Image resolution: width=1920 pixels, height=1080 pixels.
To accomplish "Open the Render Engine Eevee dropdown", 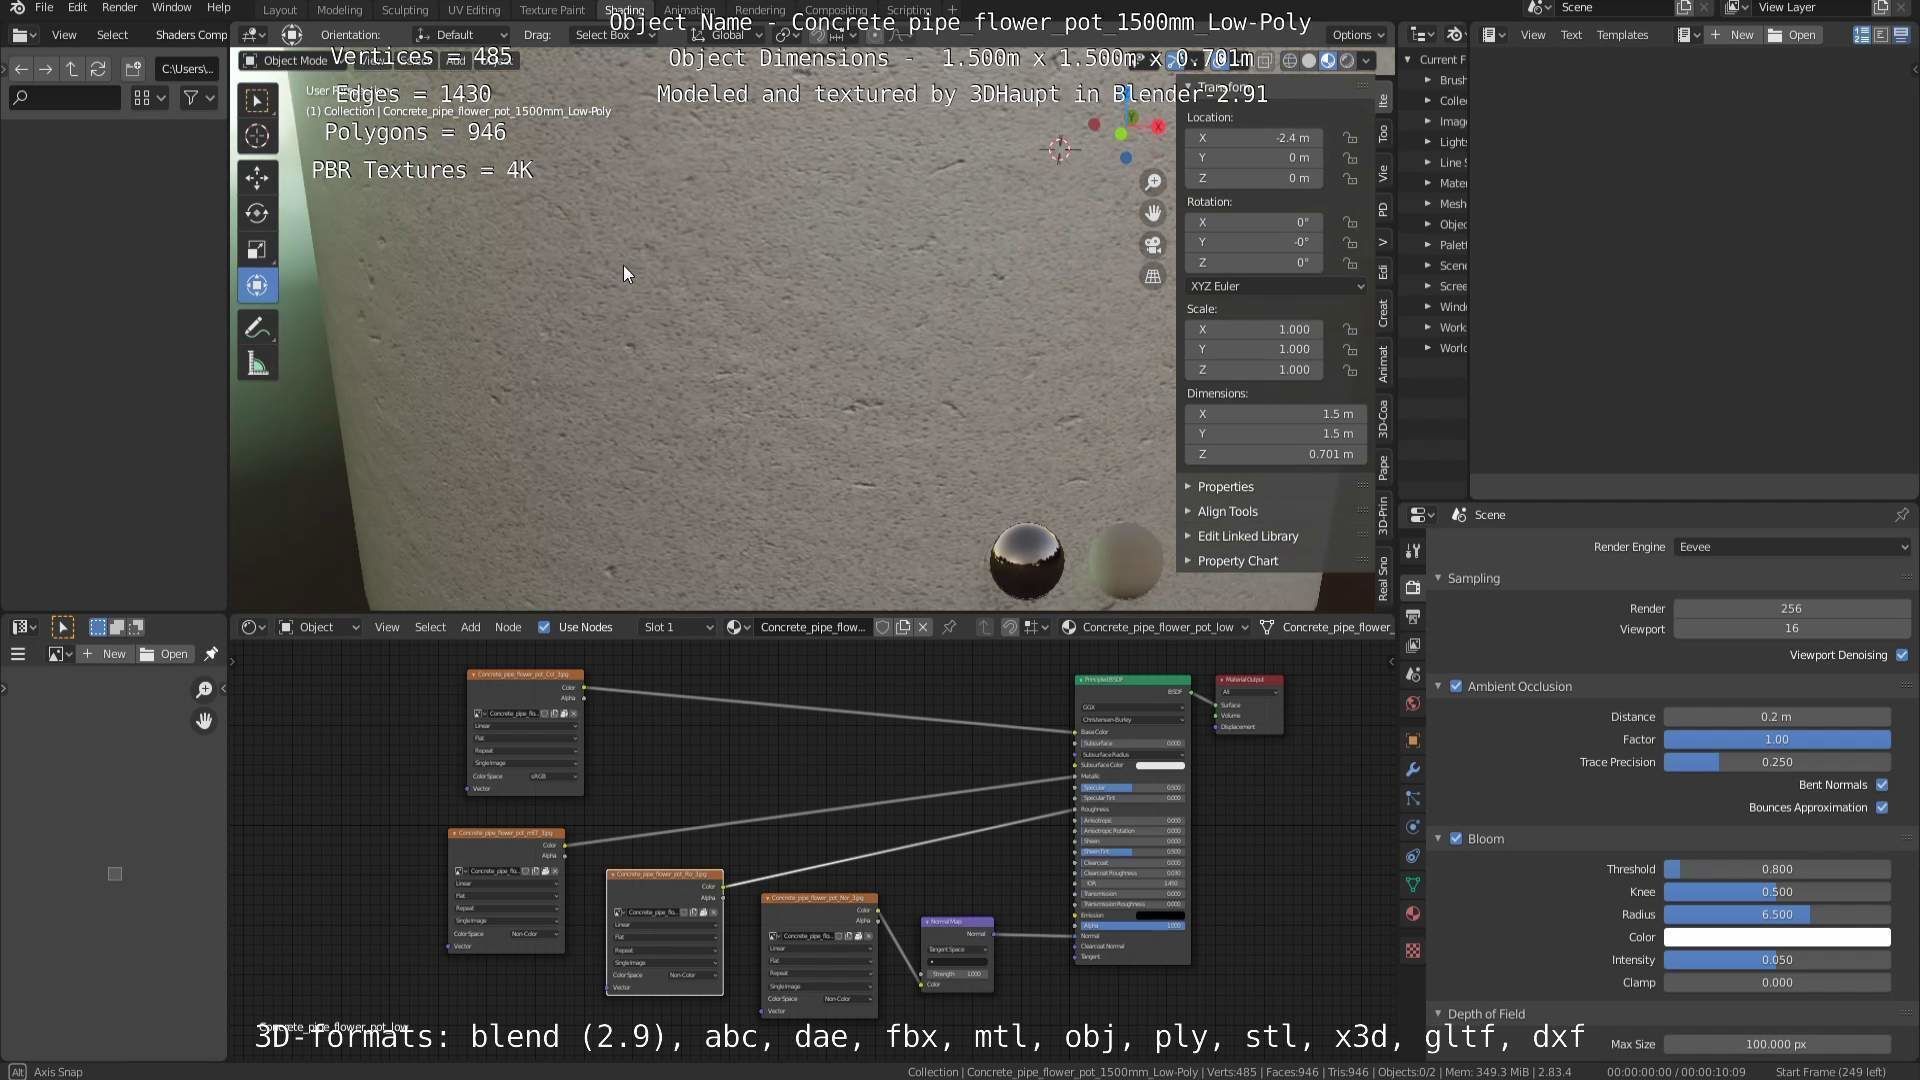I will (x=1792, y=547).
